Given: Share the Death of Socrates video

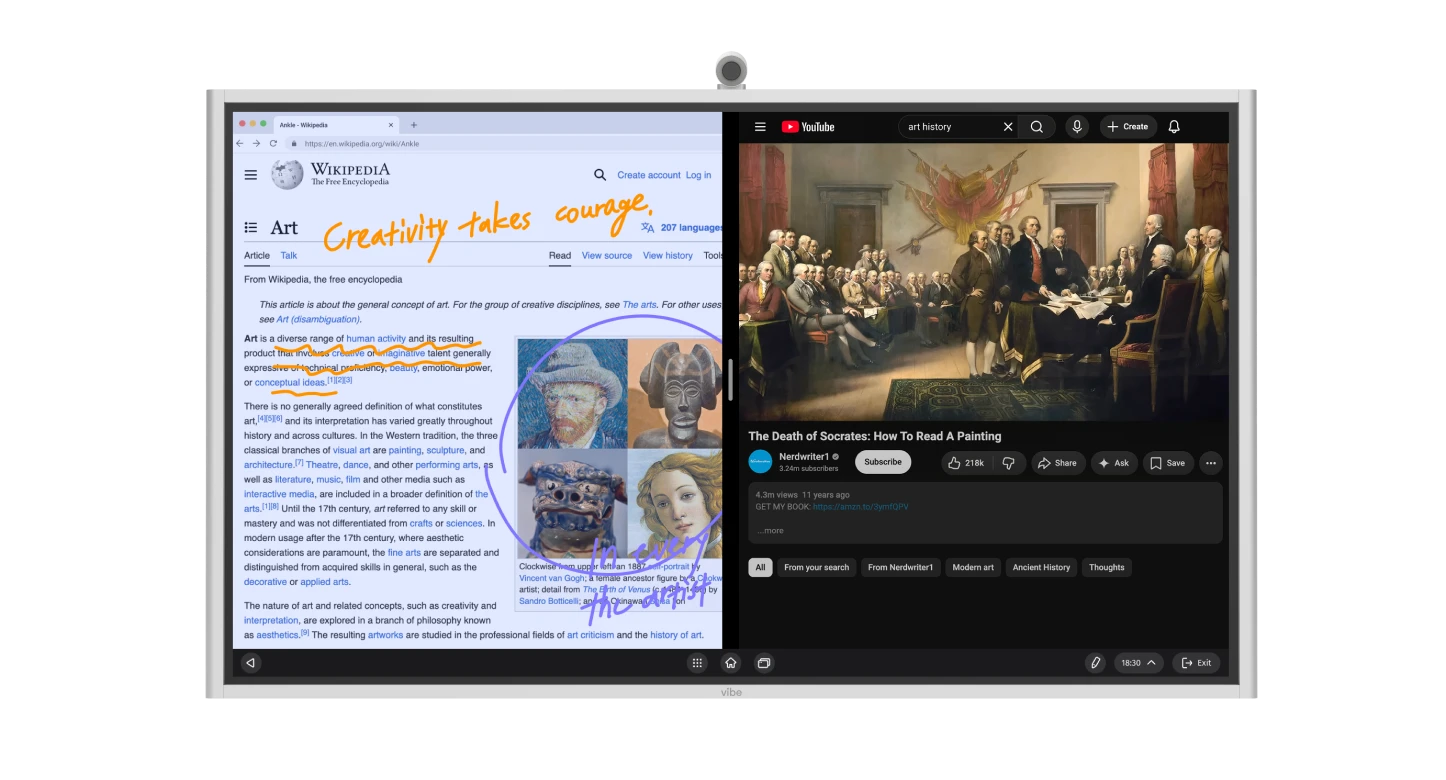Looking at the screenshot, I should 1057,463.
